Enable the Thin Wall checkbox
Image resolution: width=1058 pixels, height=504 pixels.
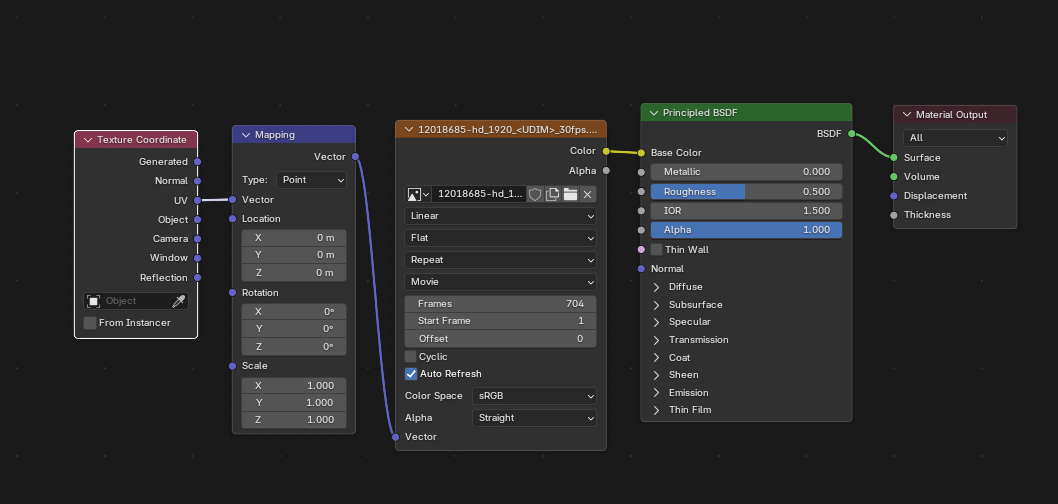[x=657, y=250]
